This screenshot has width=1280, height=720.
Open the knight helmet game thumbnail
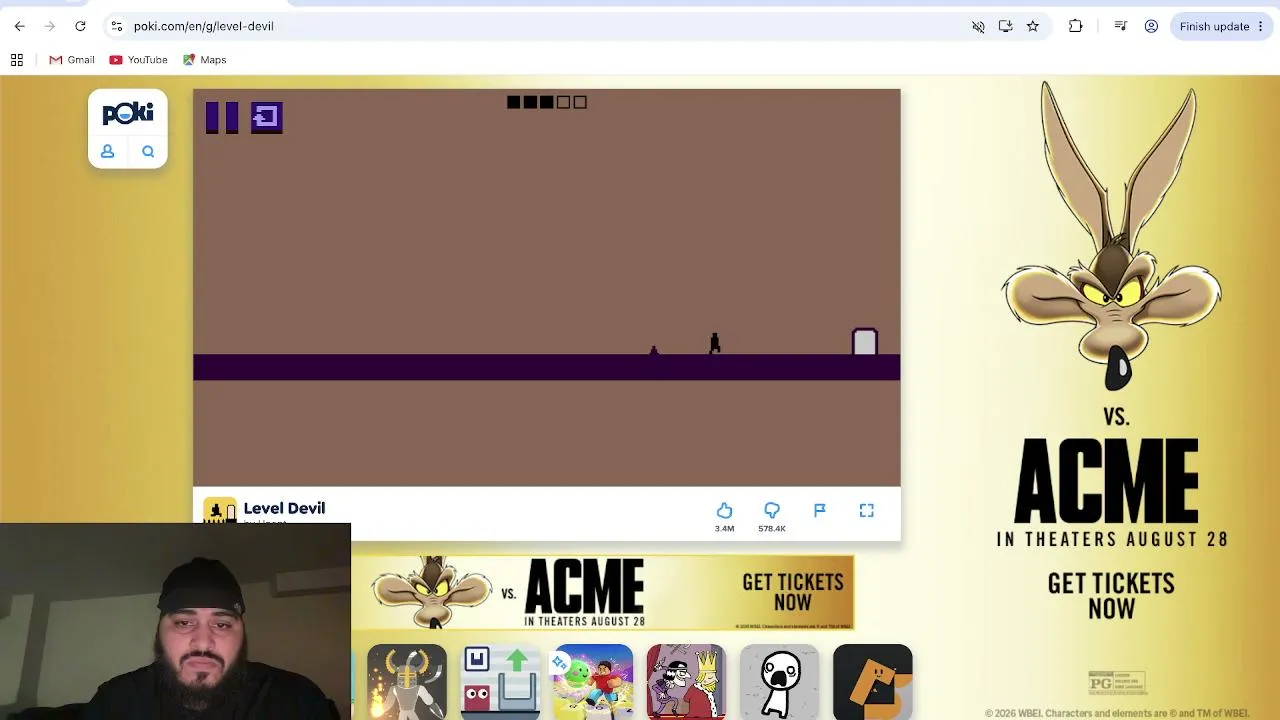coord(407,682)
